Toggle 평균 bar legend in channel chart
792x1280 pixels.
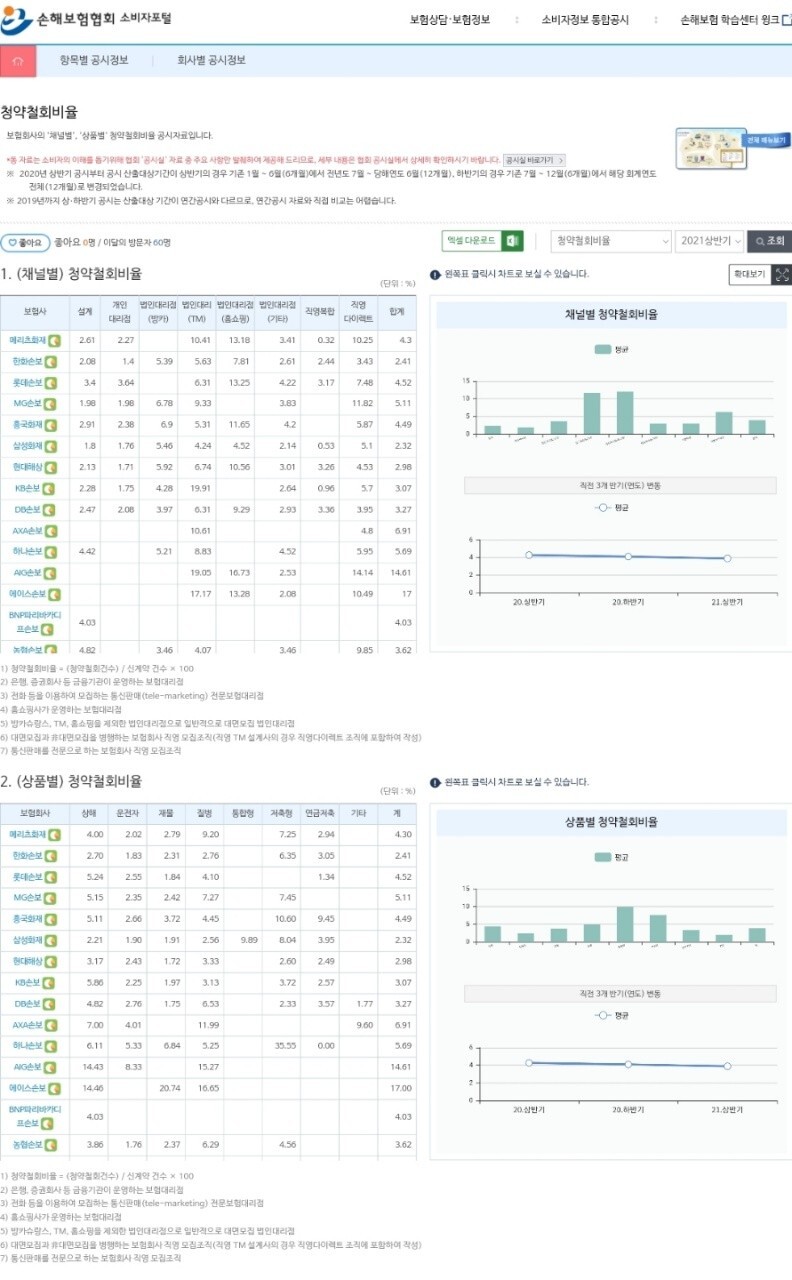(x=611, y=349)
